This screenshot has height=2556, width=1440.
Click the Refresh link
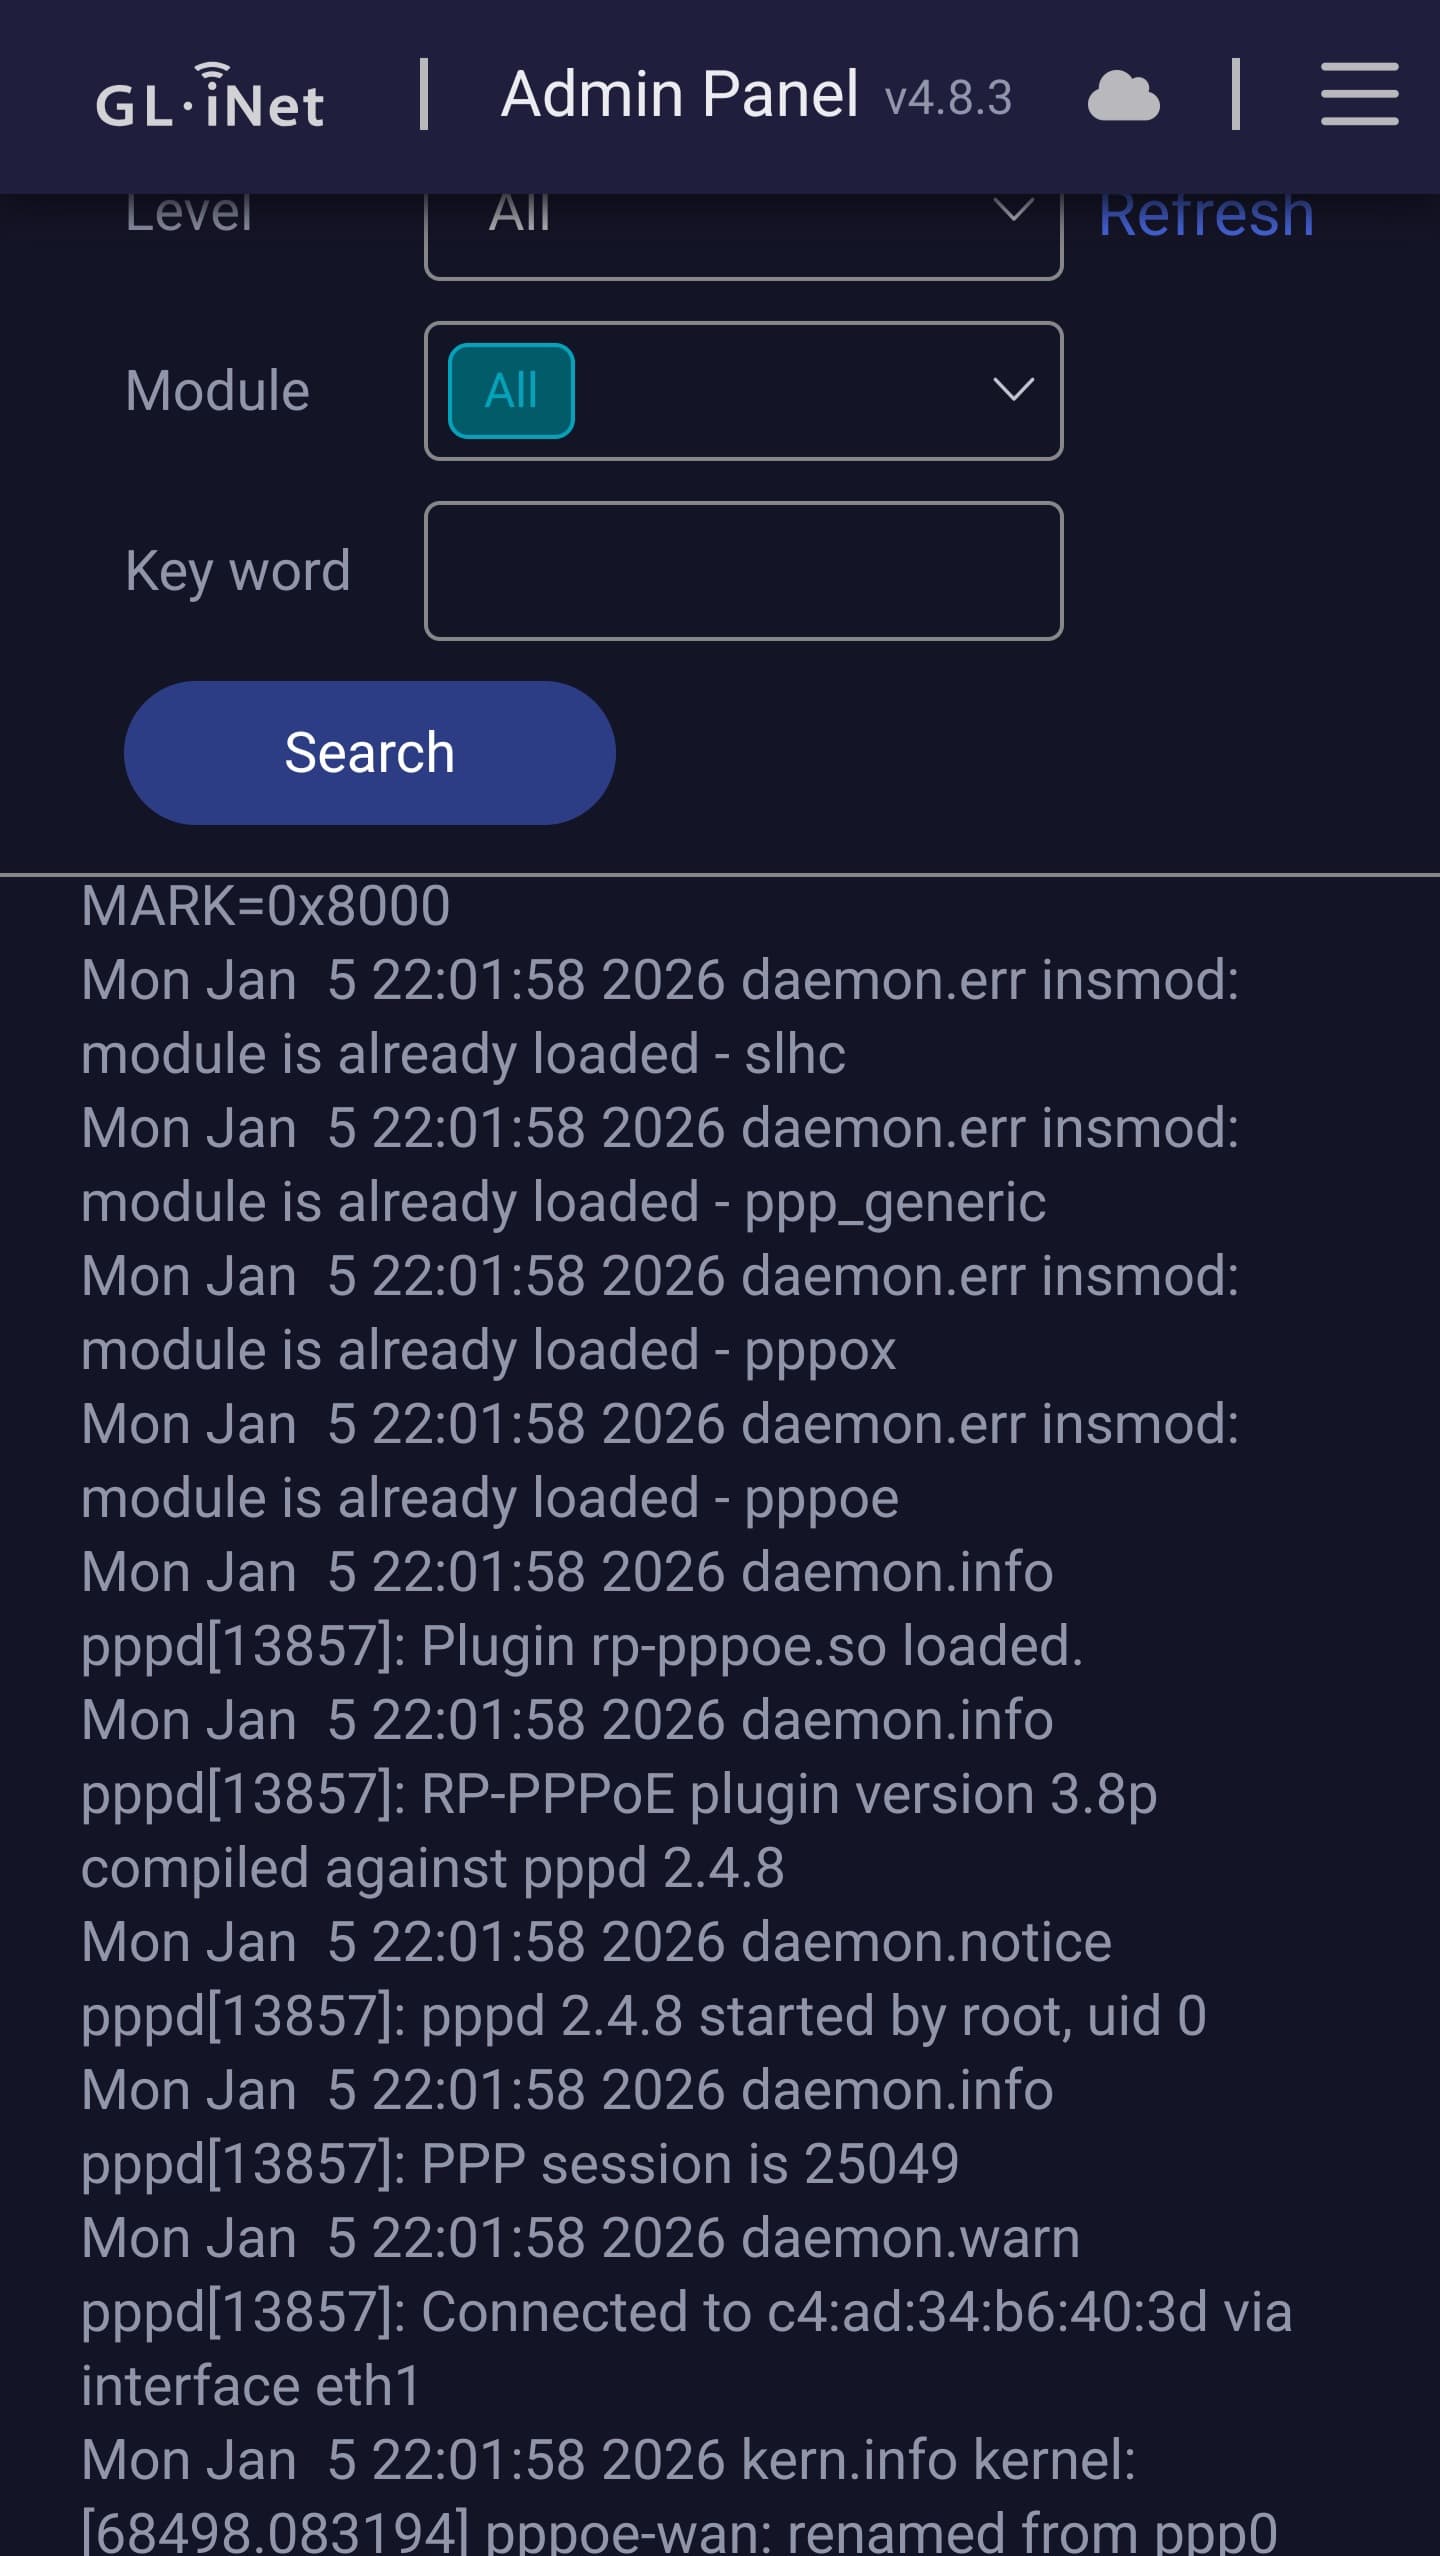coord(1206,216)
